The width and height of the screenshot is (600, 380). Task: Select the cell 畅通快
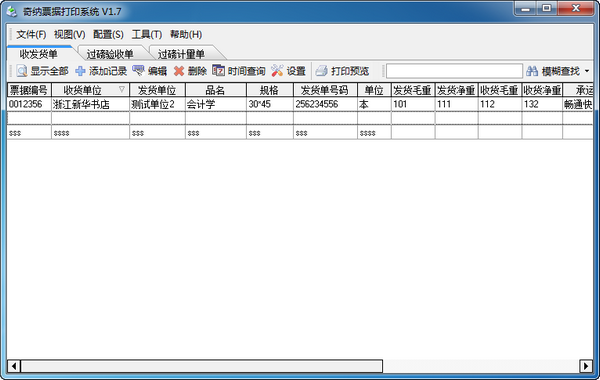pyautogui.click(x=578, y=104)
